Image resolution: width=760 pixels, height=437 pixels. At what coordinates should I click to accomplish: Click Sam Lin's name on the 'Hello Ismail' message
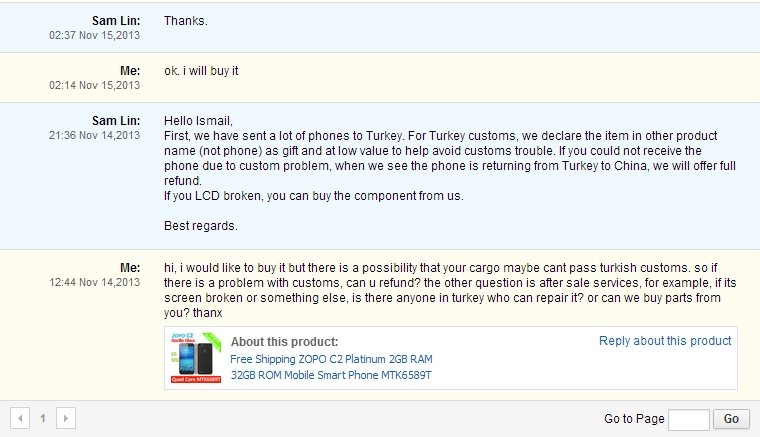[116, 120]
